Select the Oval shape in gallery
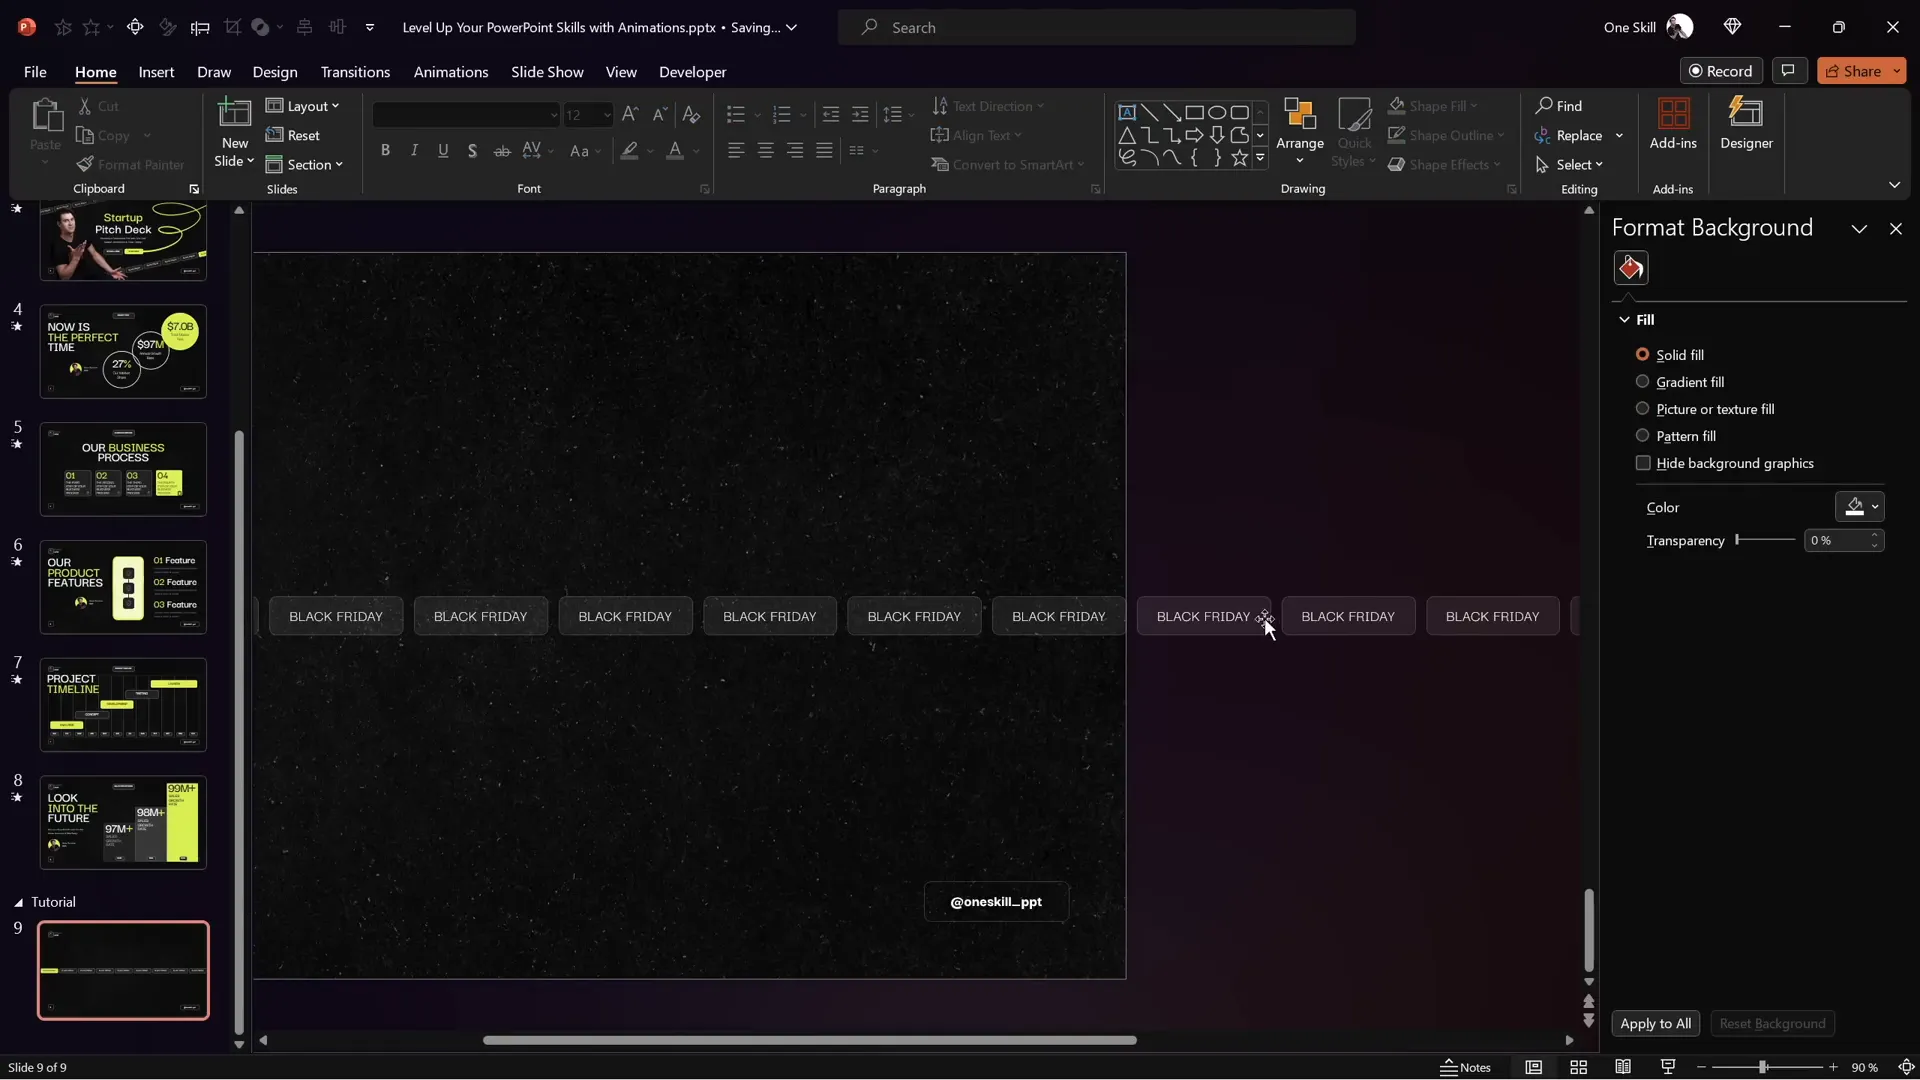The image size is (1920, 1080). 1217,112
